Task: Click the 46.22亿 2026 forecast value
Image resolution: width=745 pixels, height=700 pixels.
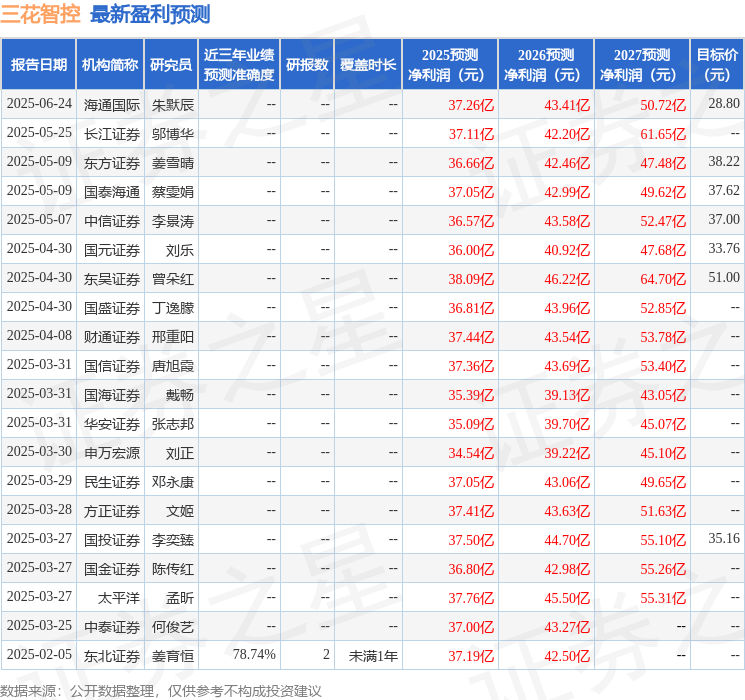Action: 567,279
